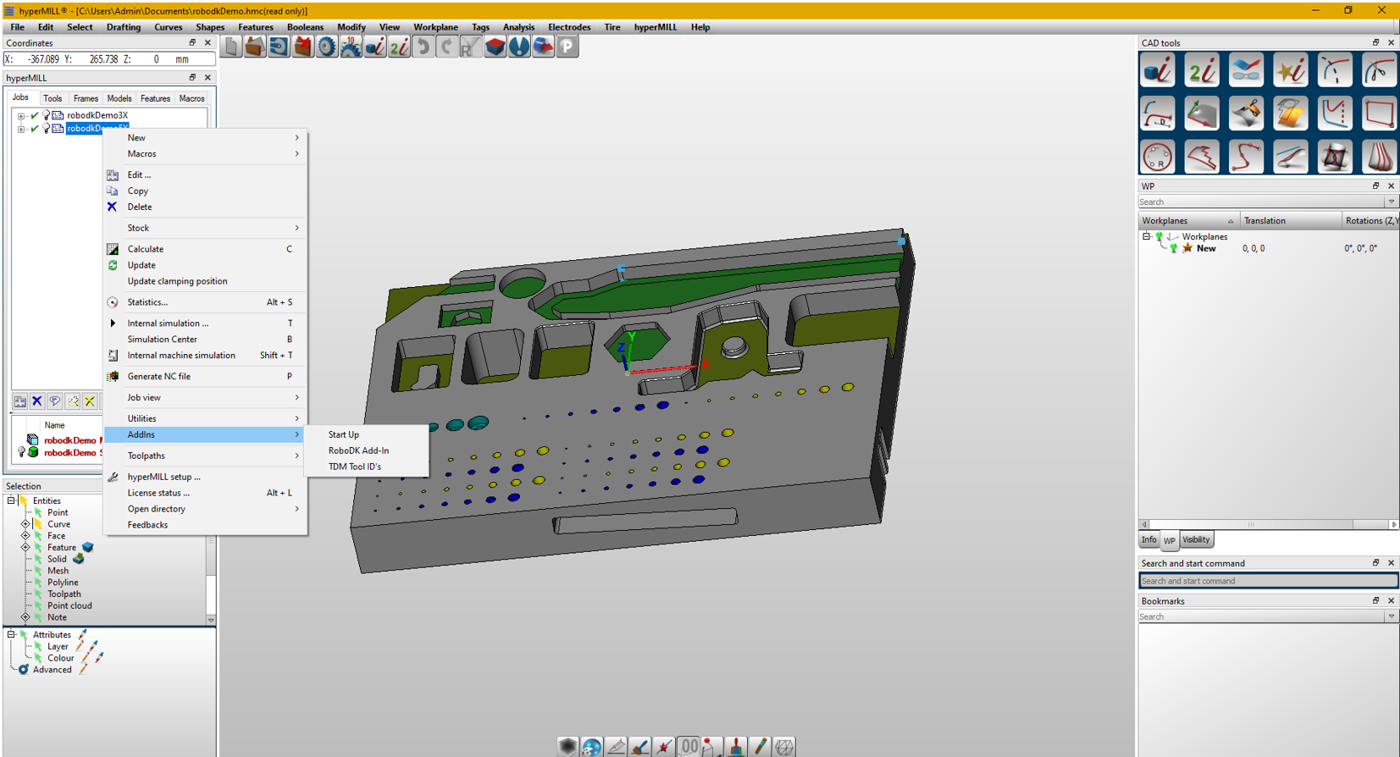Open the Analysis menu

pos(519,27)
